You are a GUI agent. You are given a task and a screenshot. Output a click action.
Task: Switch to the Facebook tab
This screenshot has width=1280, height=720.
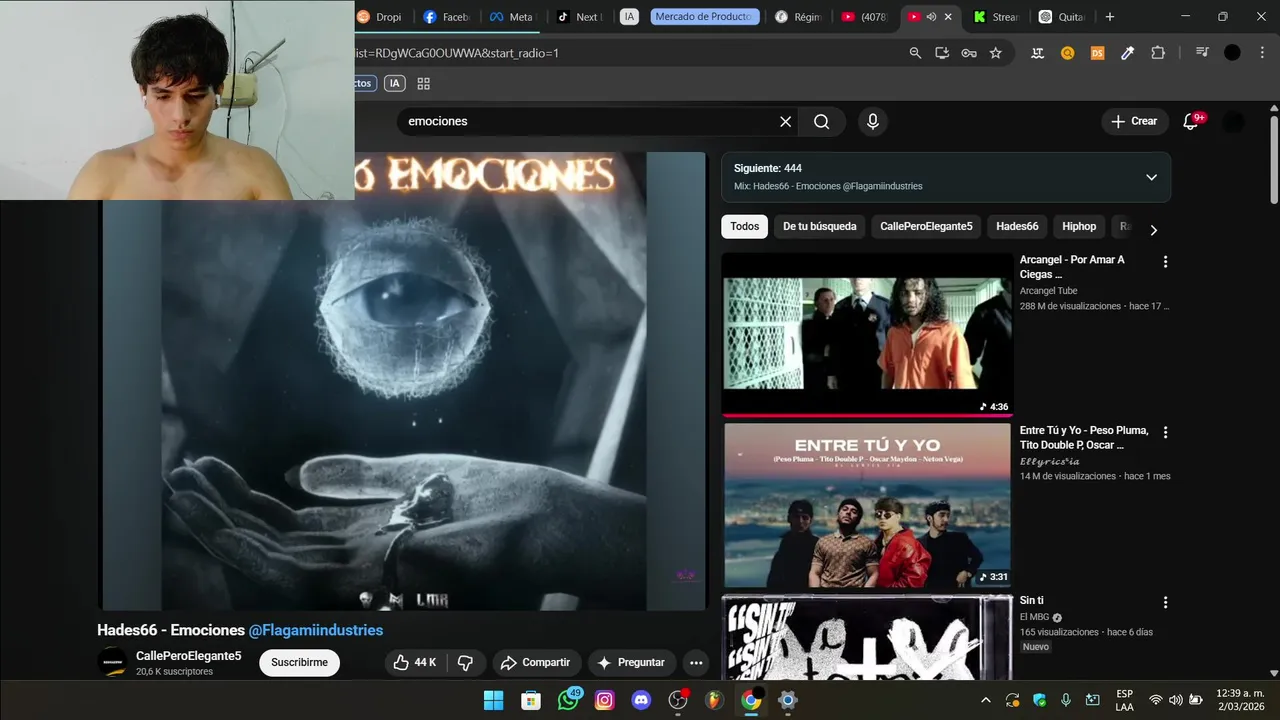point(447,17)
